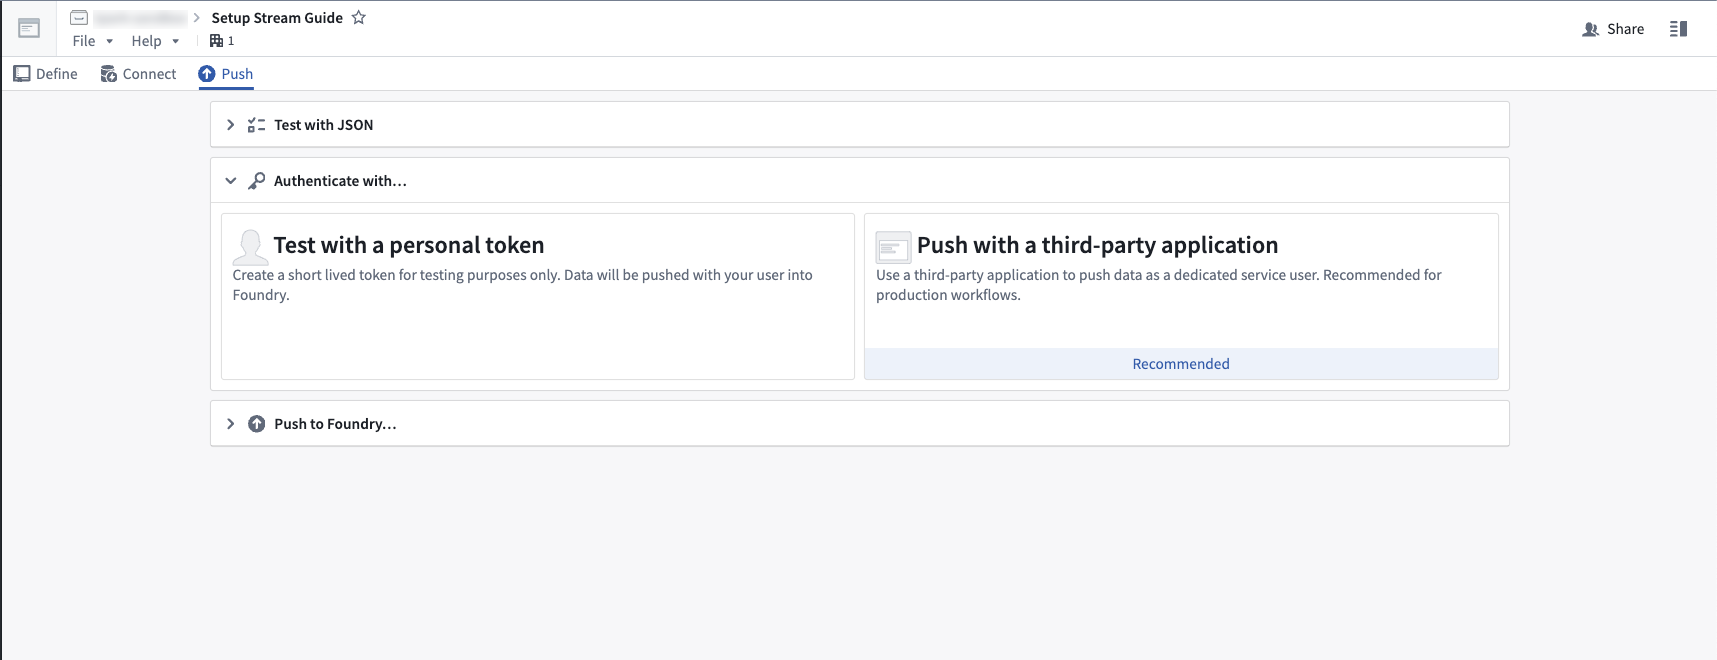Image resolution: width=1717 pixels, height=660 pixels.
Task: Toggle the right side panel icon
Action: coord(1678,29)
